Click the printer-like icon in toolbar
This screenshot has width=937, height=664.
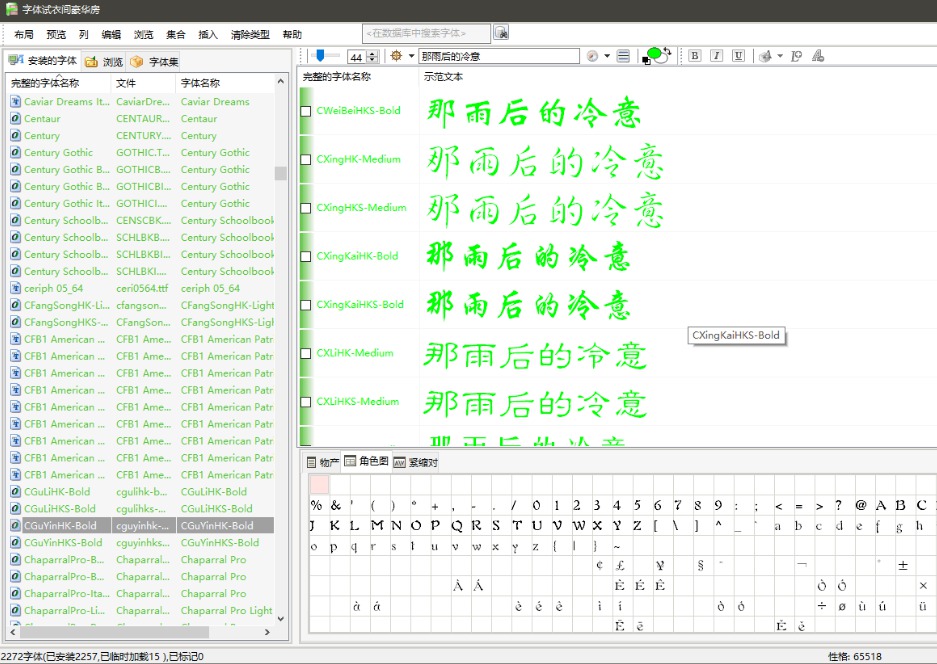pos(765,56)
